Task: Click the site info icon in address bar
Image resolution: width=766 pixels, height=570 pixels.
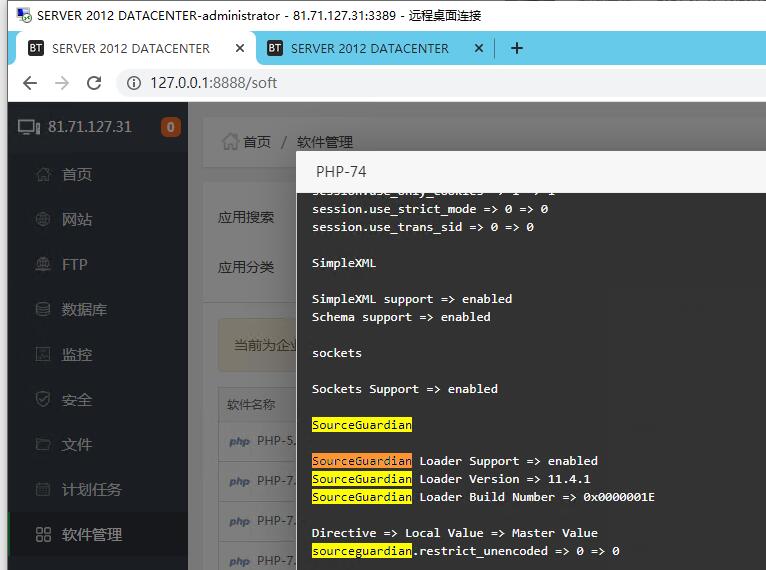Action: click(x=134, y=83)
